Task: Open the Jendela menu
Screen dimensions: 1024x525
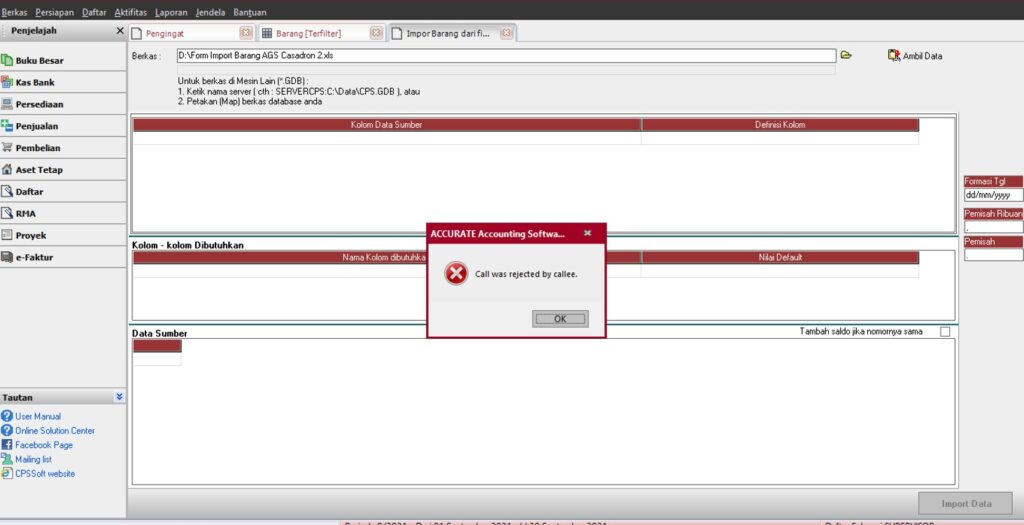Action: [x=210, y=12]
